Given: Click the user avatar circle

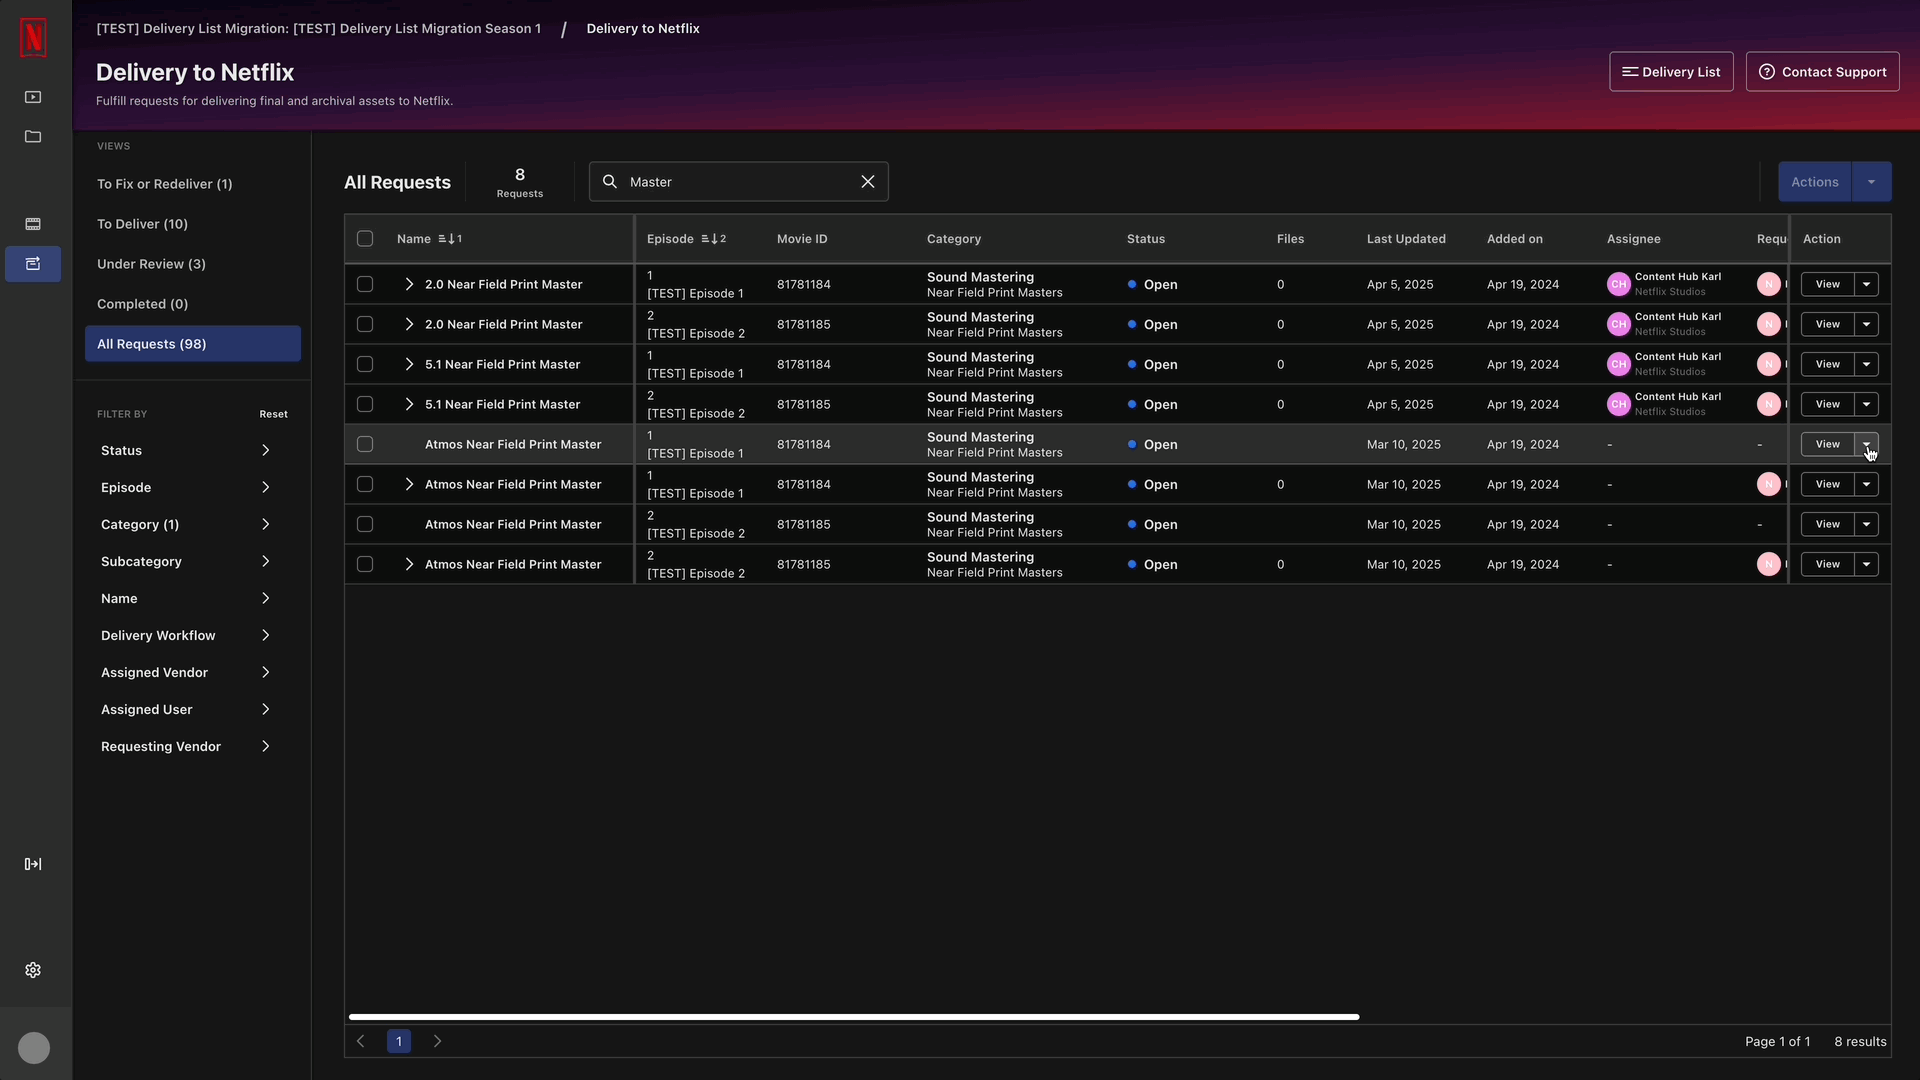Looking at the screenshot, I should (x=34, y=1048).
